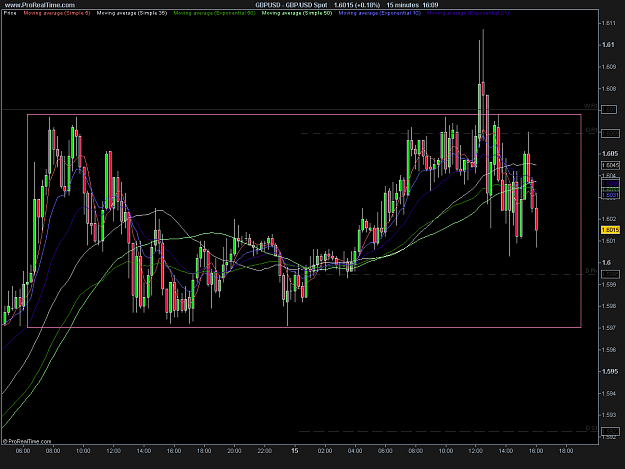
Task: Click the 02:00 time axis label
Action: pyautogui.click(x=325, y=451)
